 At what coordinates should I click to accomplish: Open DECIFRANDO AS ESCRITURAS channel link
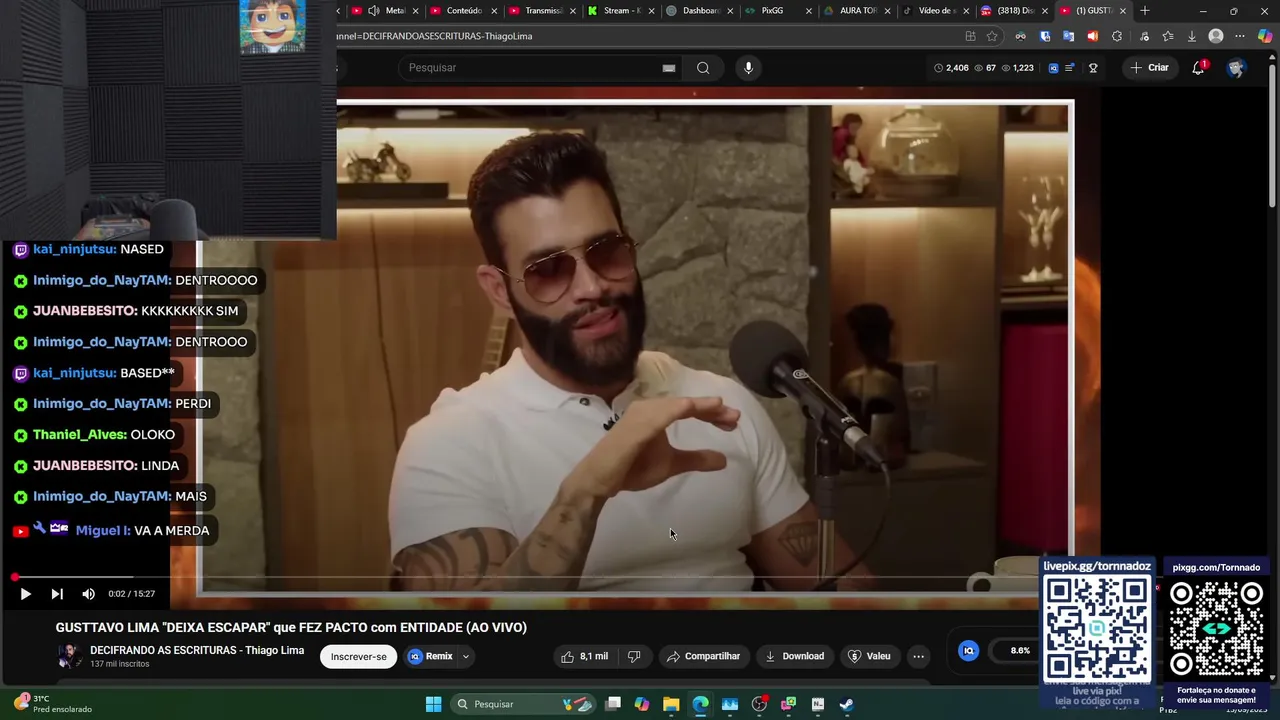[197, 650]
